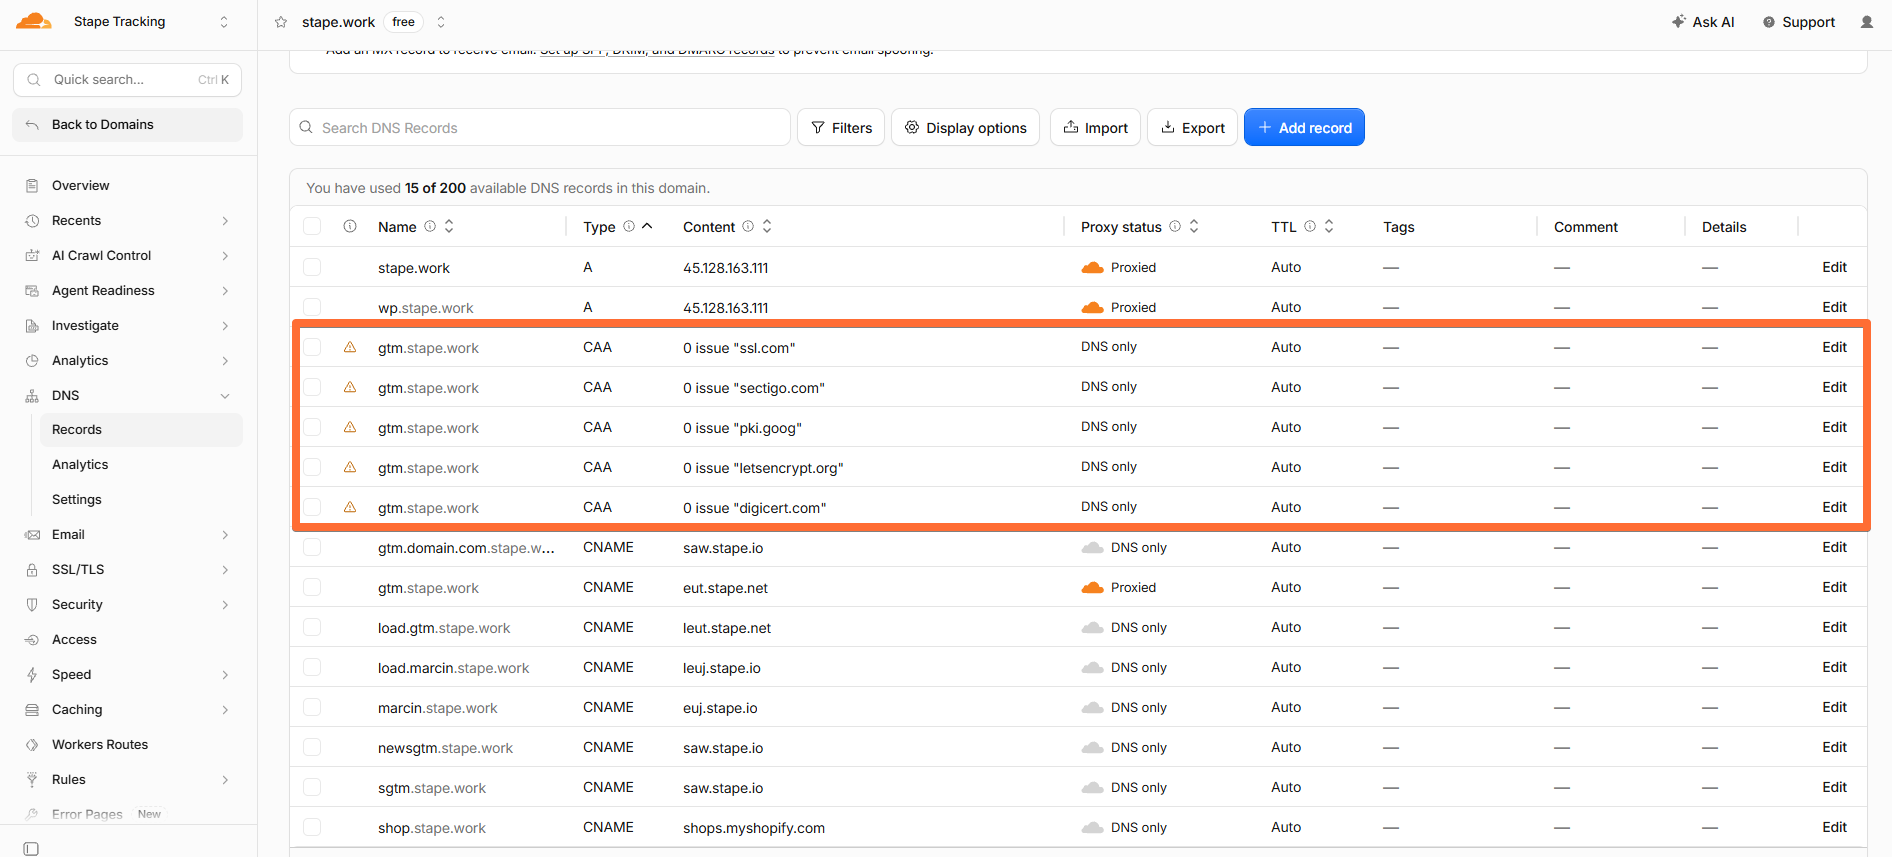Click the free plan badge
1892x857 pixels.
point(403,22)
